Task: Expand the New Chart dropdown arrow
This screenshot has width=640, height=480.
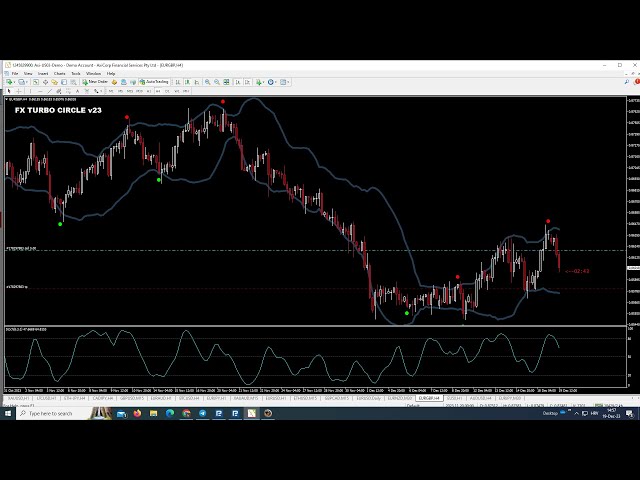Action: point(14,82)
